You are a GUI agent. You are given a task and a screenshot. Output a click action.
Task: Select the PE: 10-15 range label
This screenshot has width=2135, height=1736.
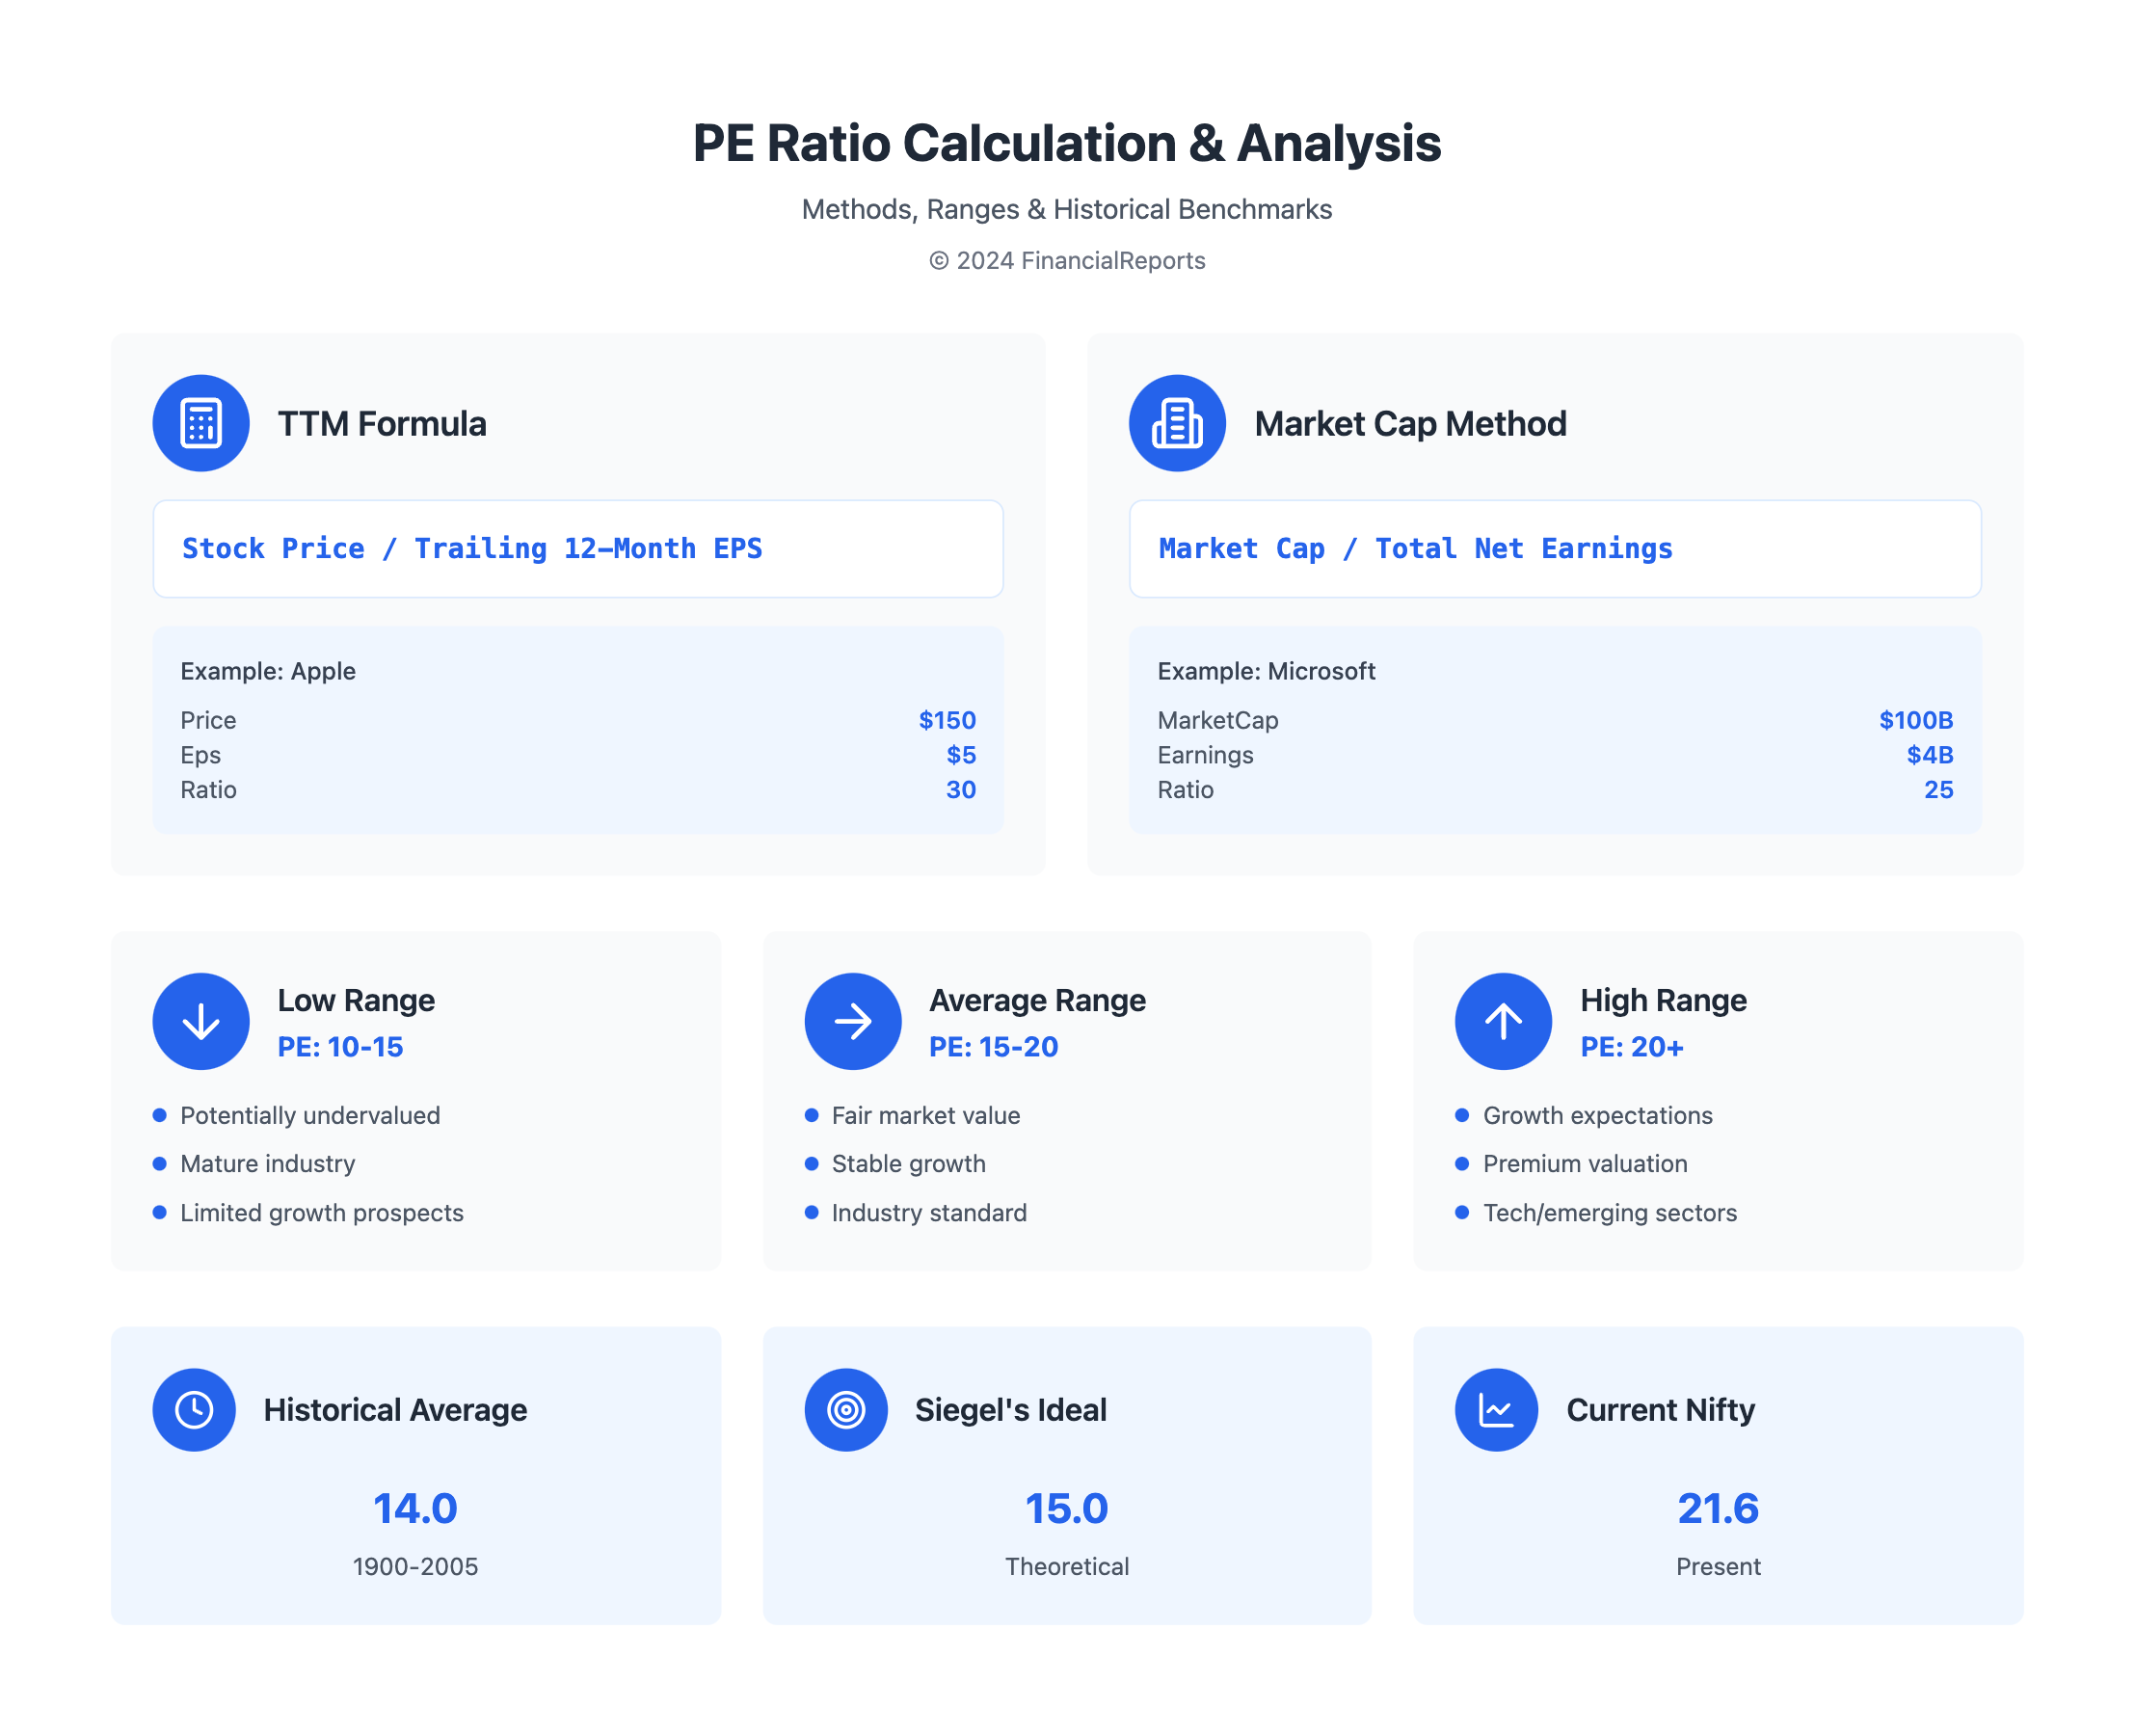[341, 1047]
